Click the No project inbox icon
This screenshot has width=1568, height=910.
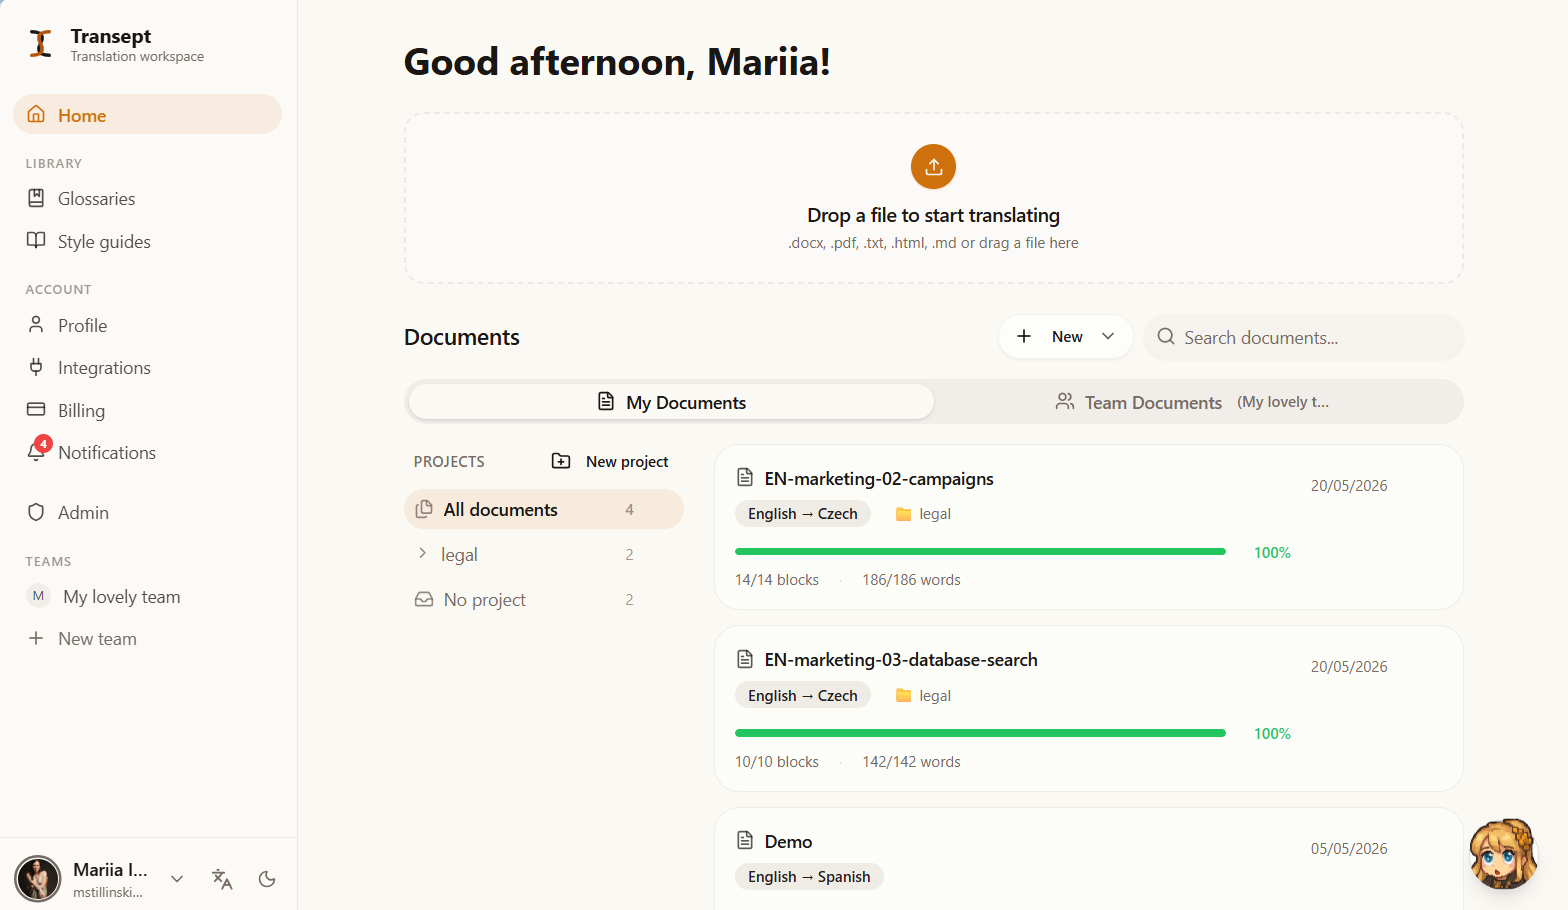click(424, 599)
